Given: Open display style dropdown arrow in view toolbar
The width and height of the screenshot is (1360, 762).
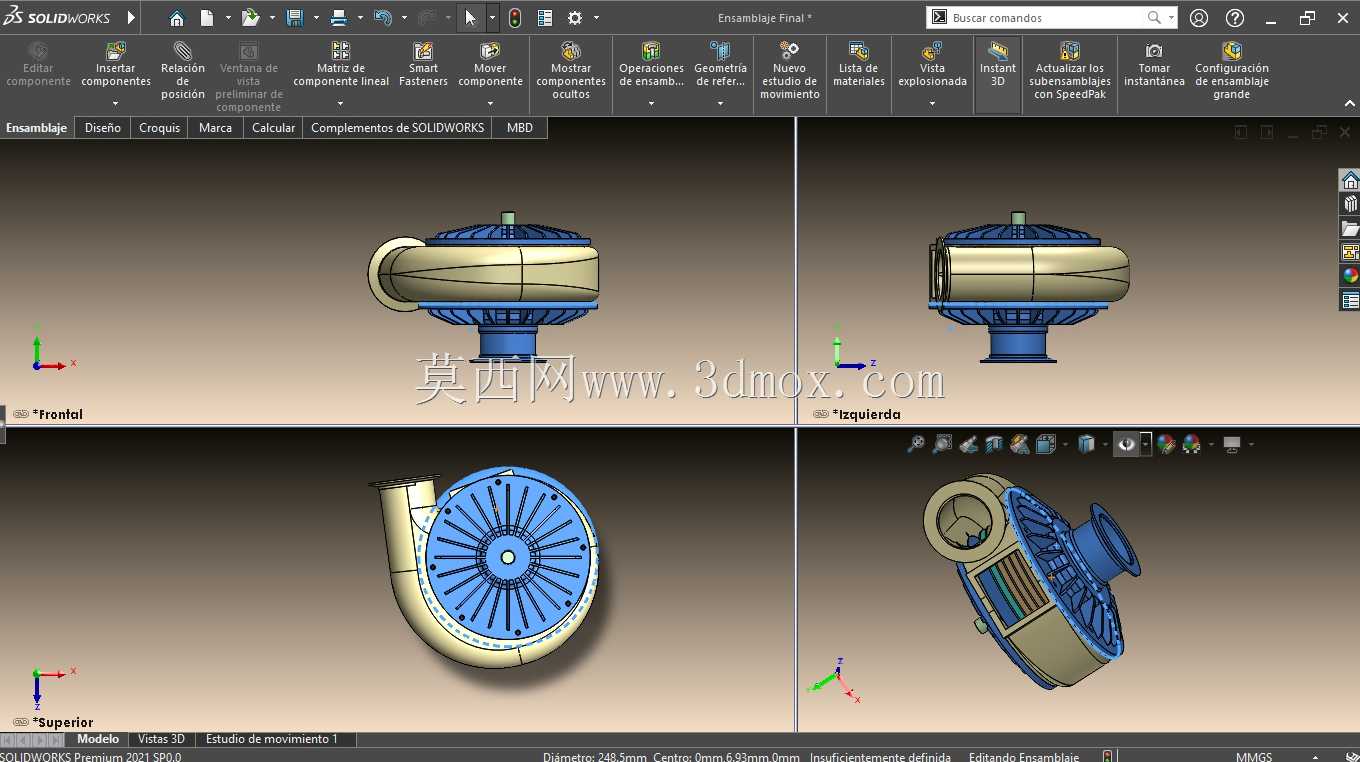Looking at the screenshot, I should (x=1104, y=444).
